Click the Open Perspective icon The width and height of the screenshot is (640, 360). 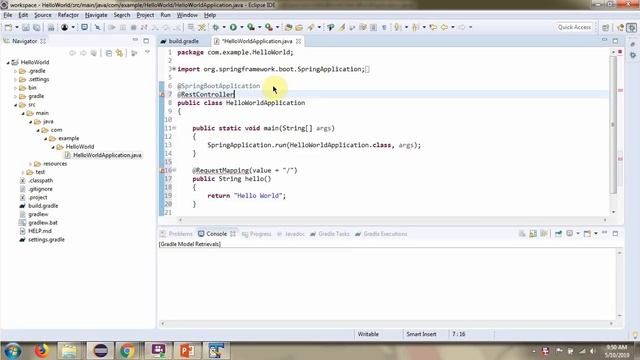pos(606,27)
